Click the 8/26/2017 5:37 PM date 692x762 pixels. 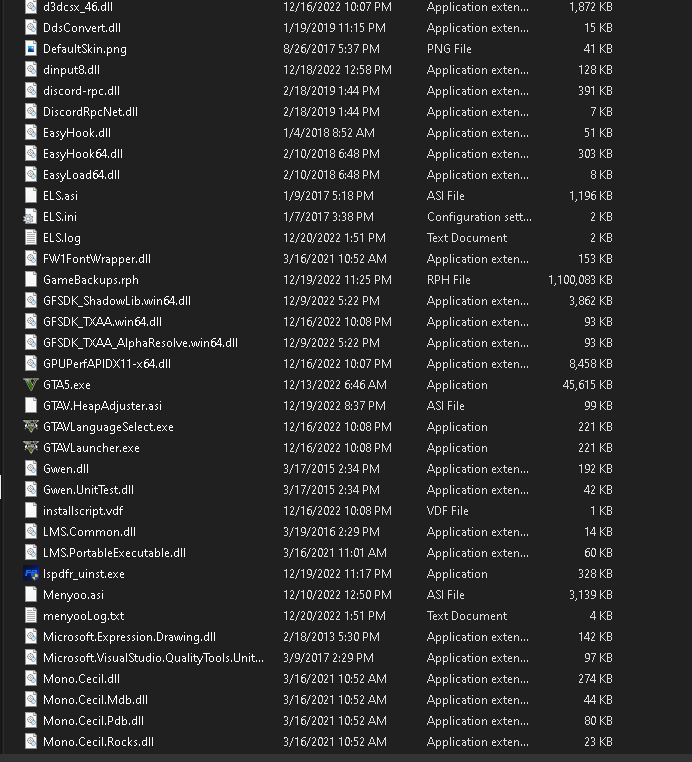click(331, 49)
